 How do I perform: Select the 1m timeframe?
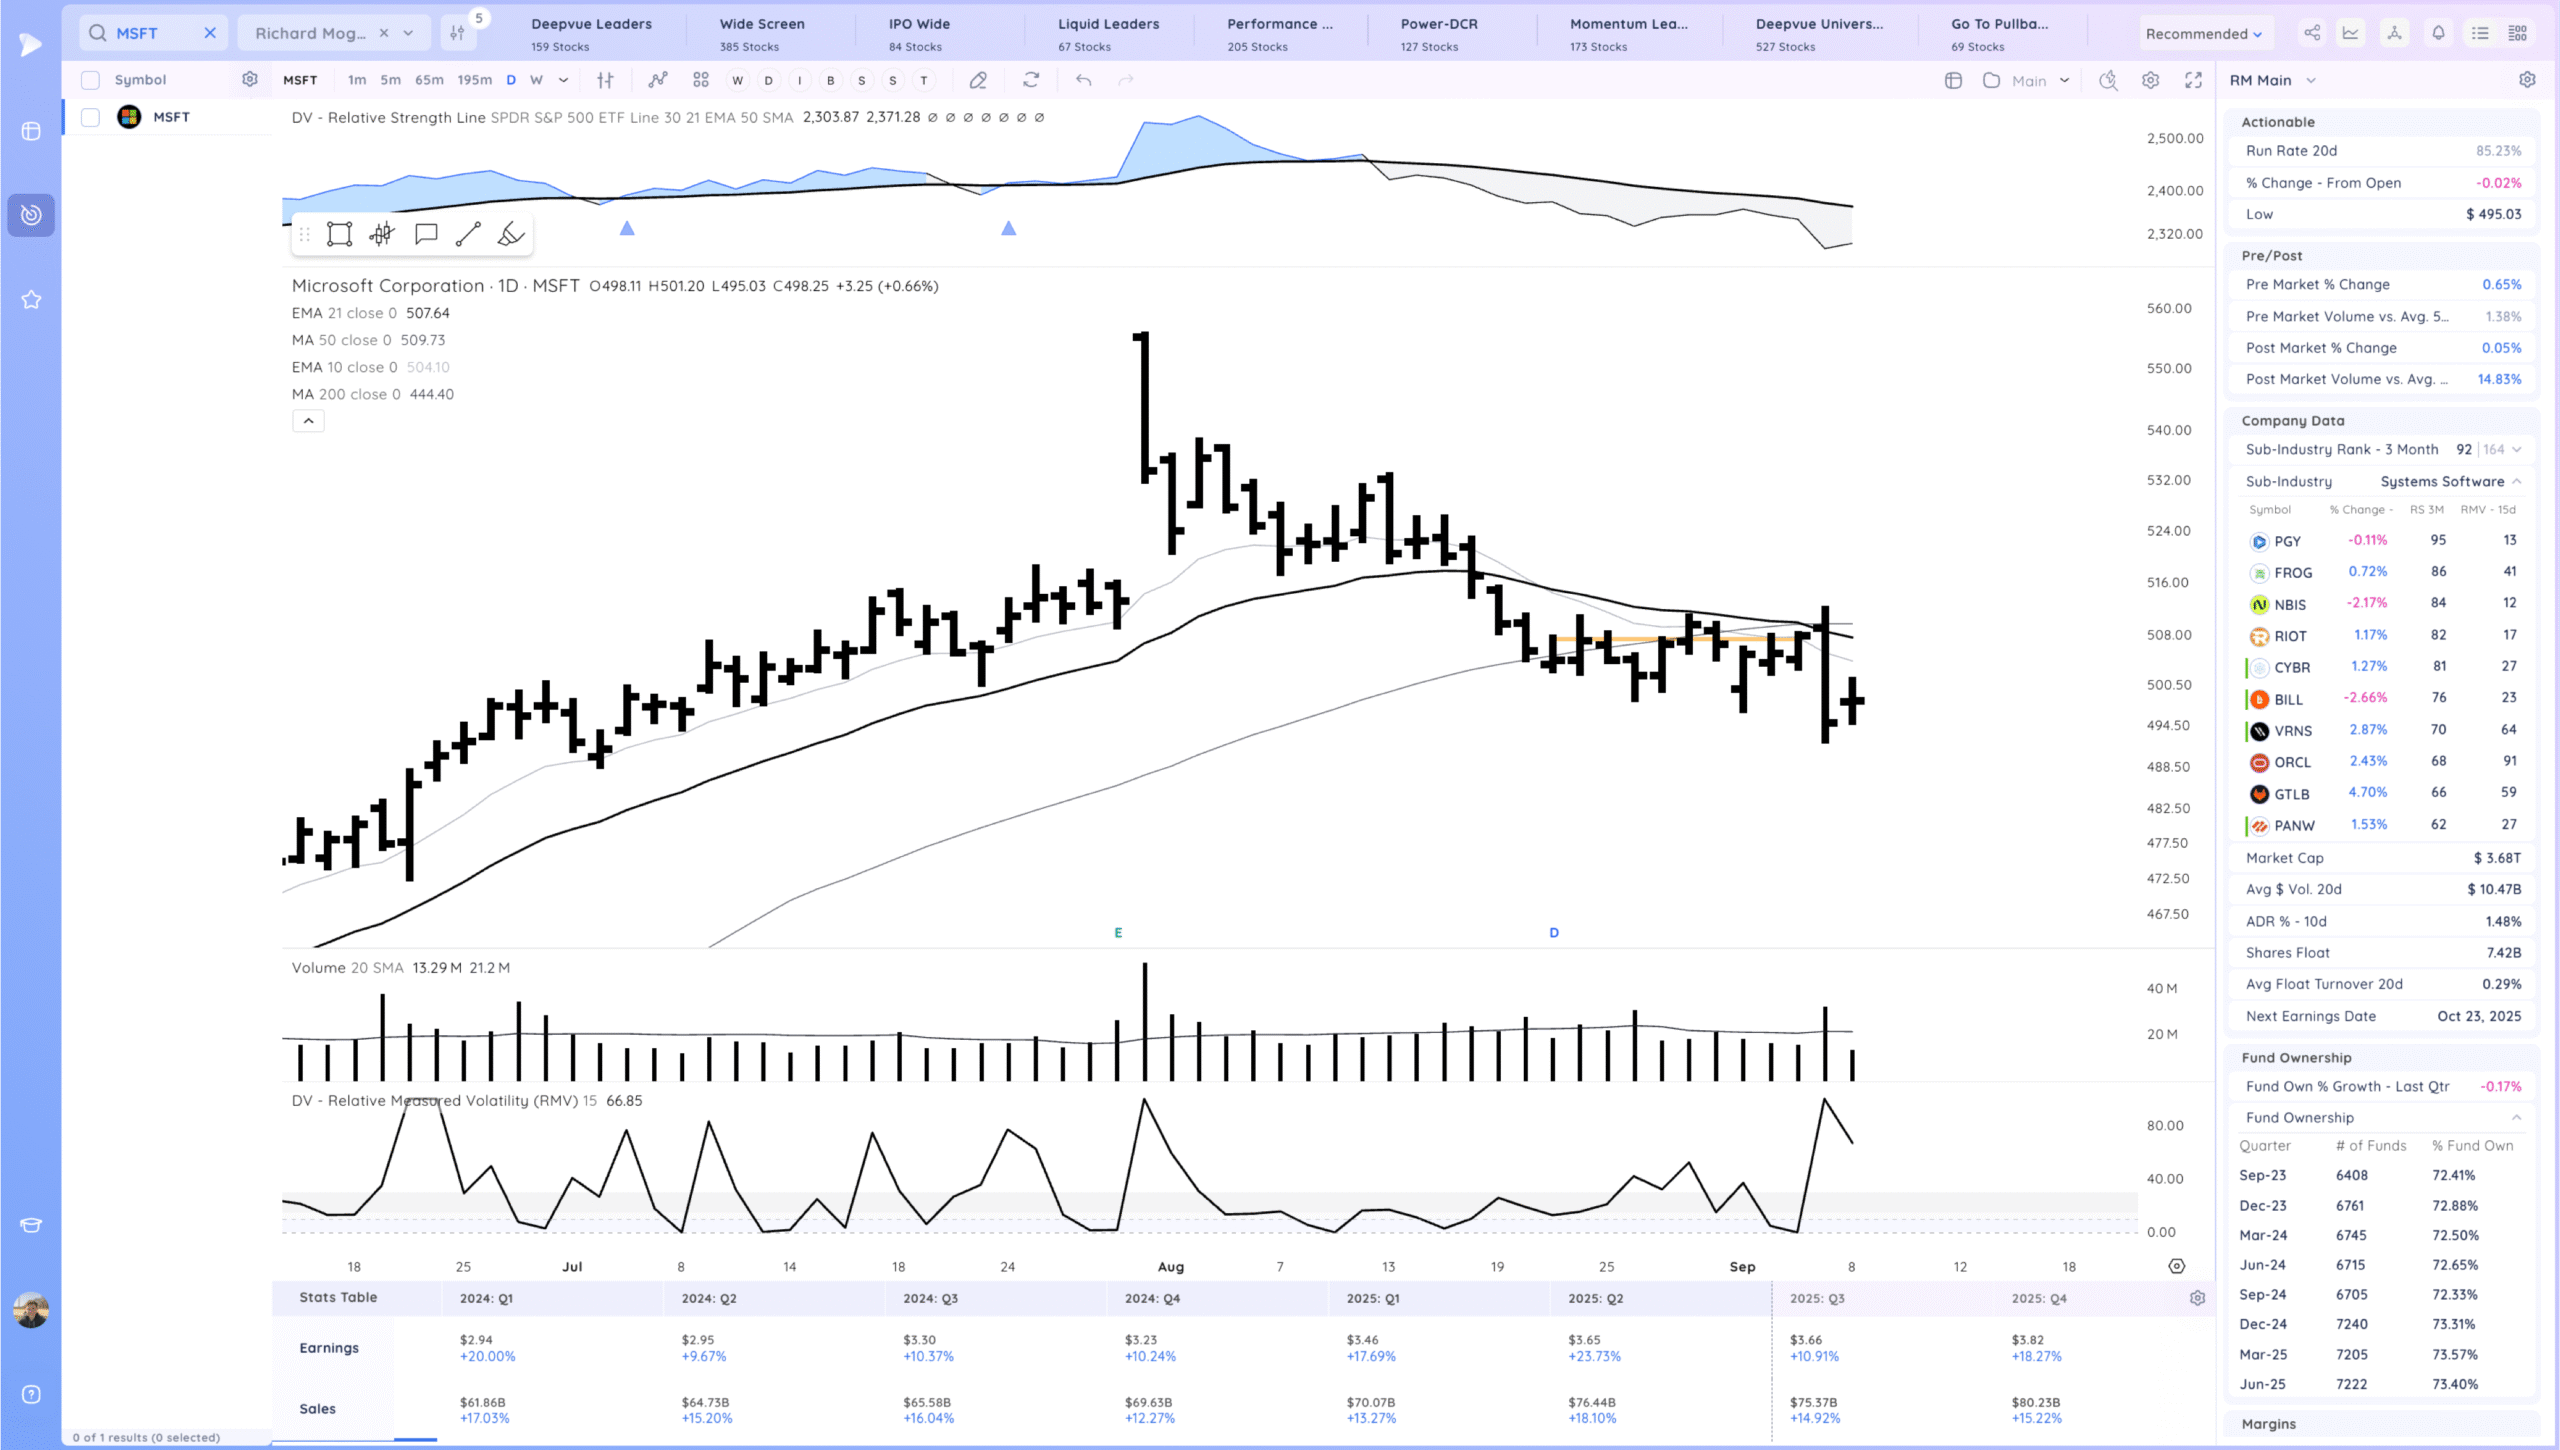pos(357,80)
